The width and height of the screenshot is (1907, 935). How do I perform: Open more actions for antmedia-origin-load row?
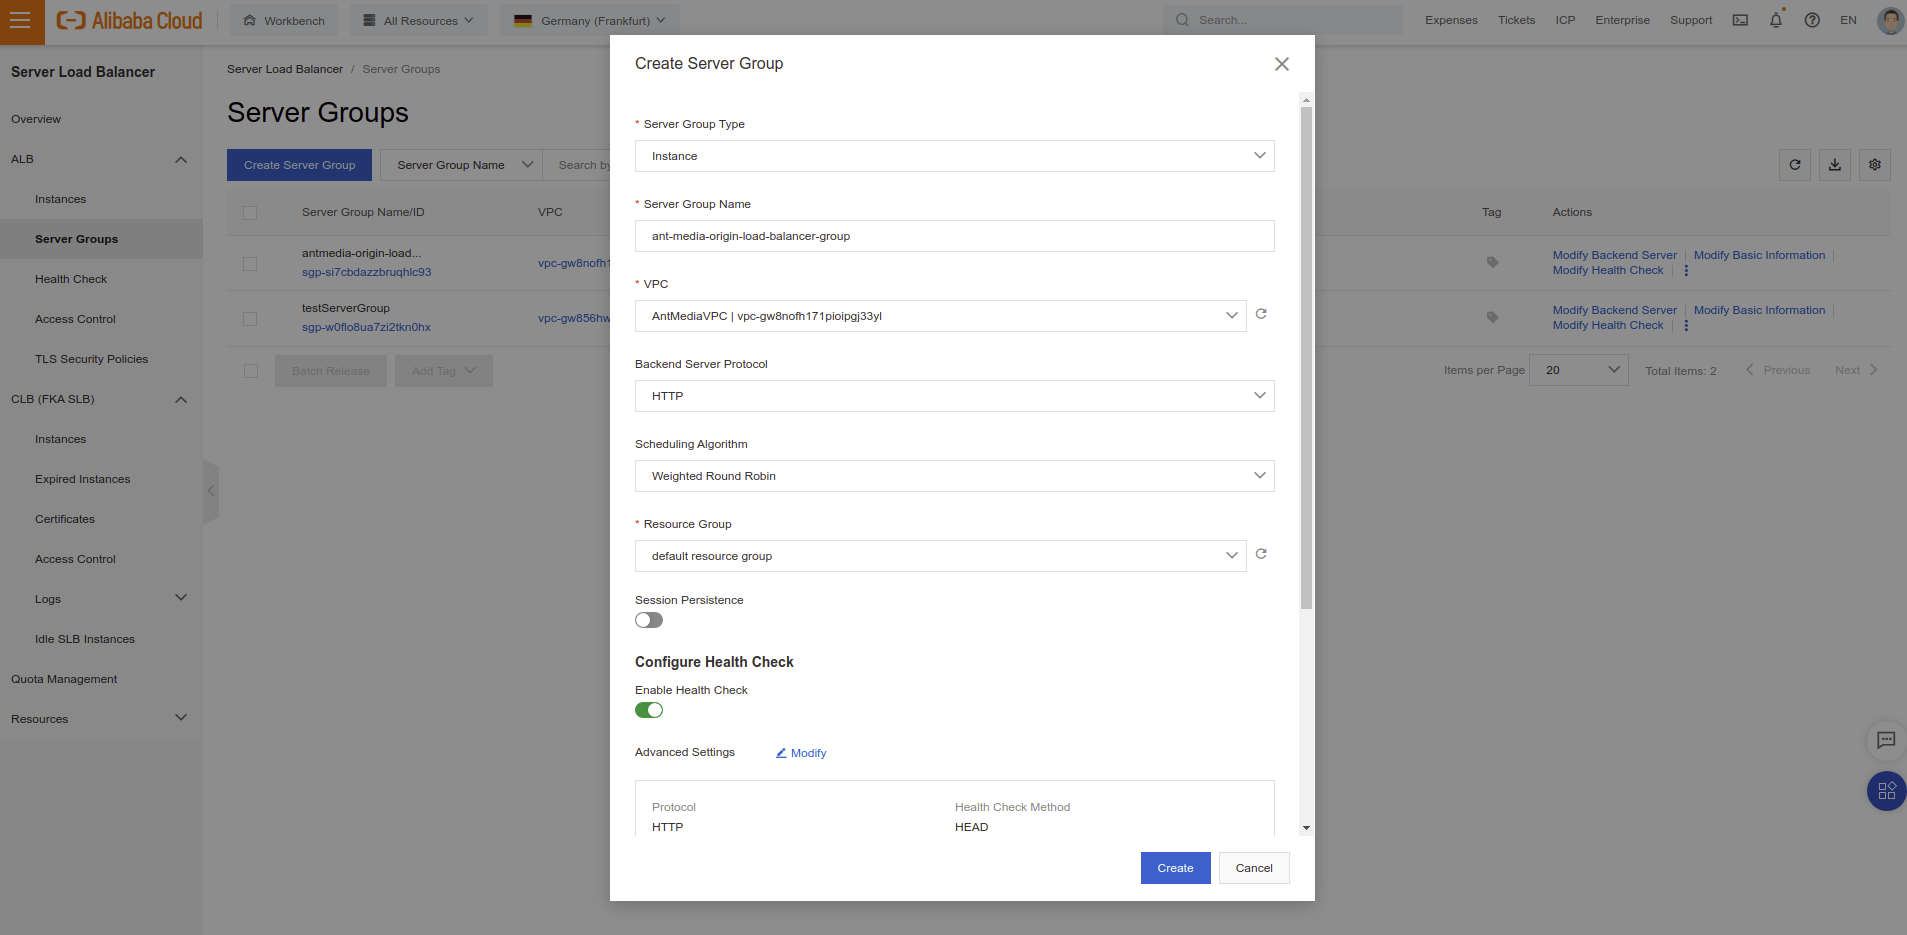[x=1686, y=271]
